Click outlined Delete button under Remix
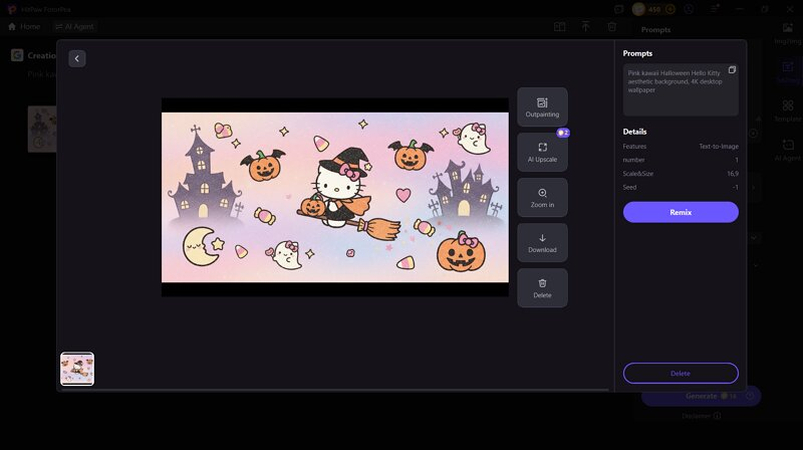 pyautogui.click(x=681, y=373)
